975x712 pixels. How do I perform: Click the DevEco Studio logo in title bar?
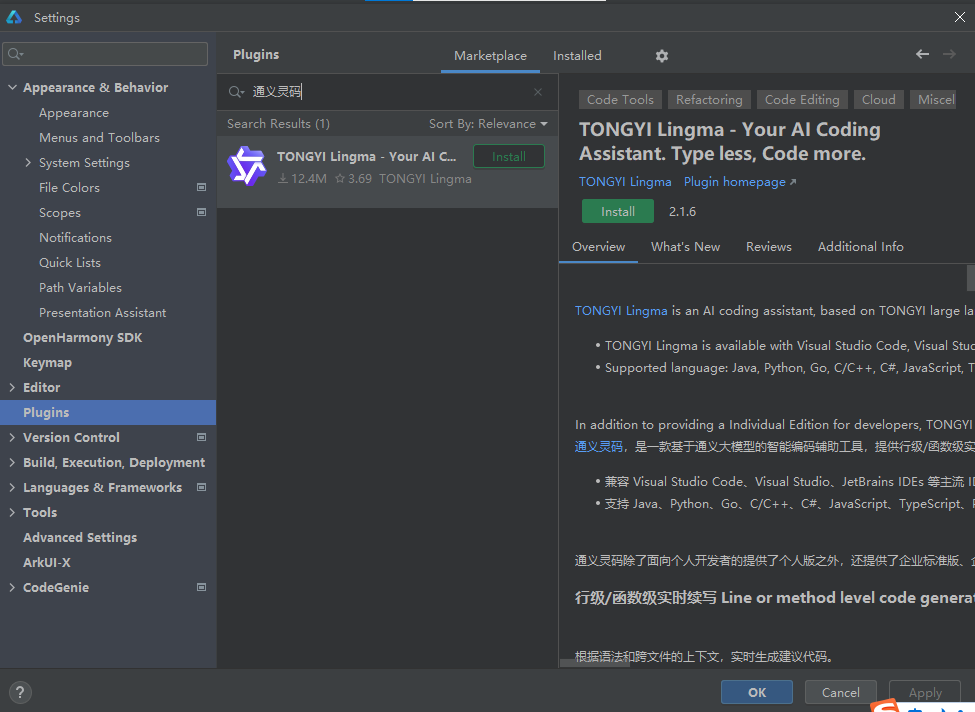(x=14, y=17)
